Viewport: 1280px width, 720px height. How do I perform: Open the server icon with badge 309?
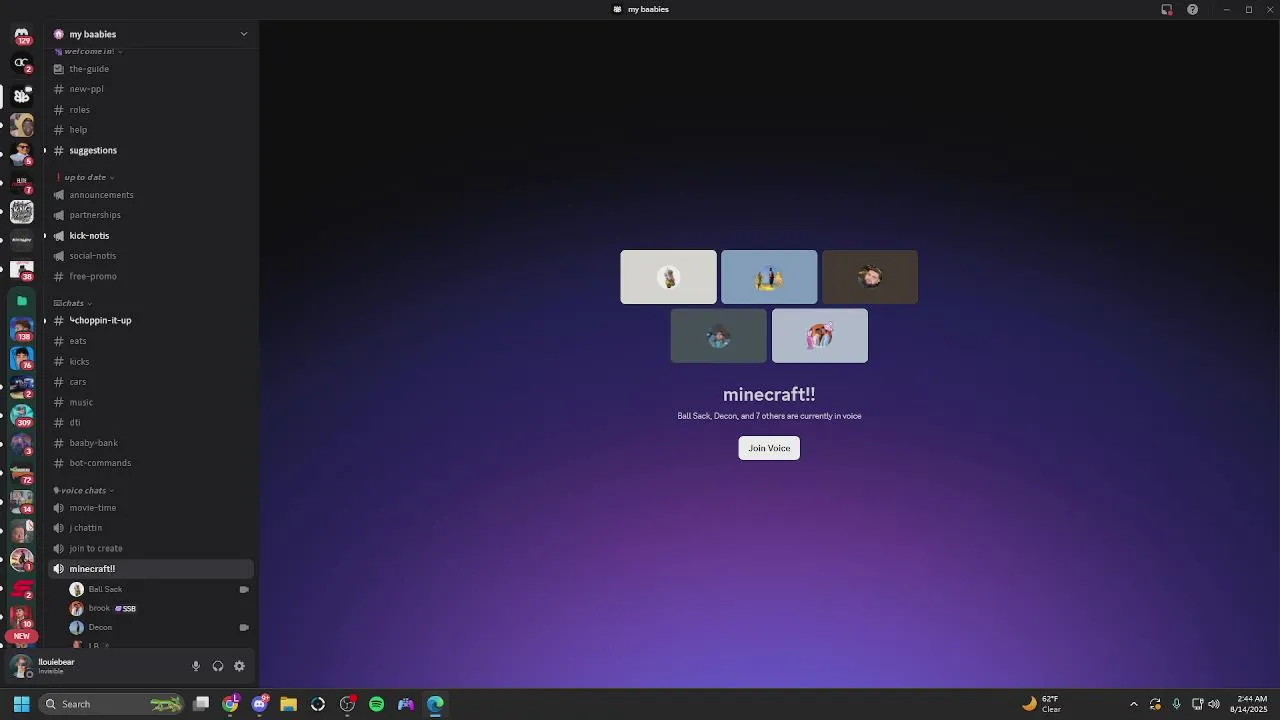click(x=22, y=414)
